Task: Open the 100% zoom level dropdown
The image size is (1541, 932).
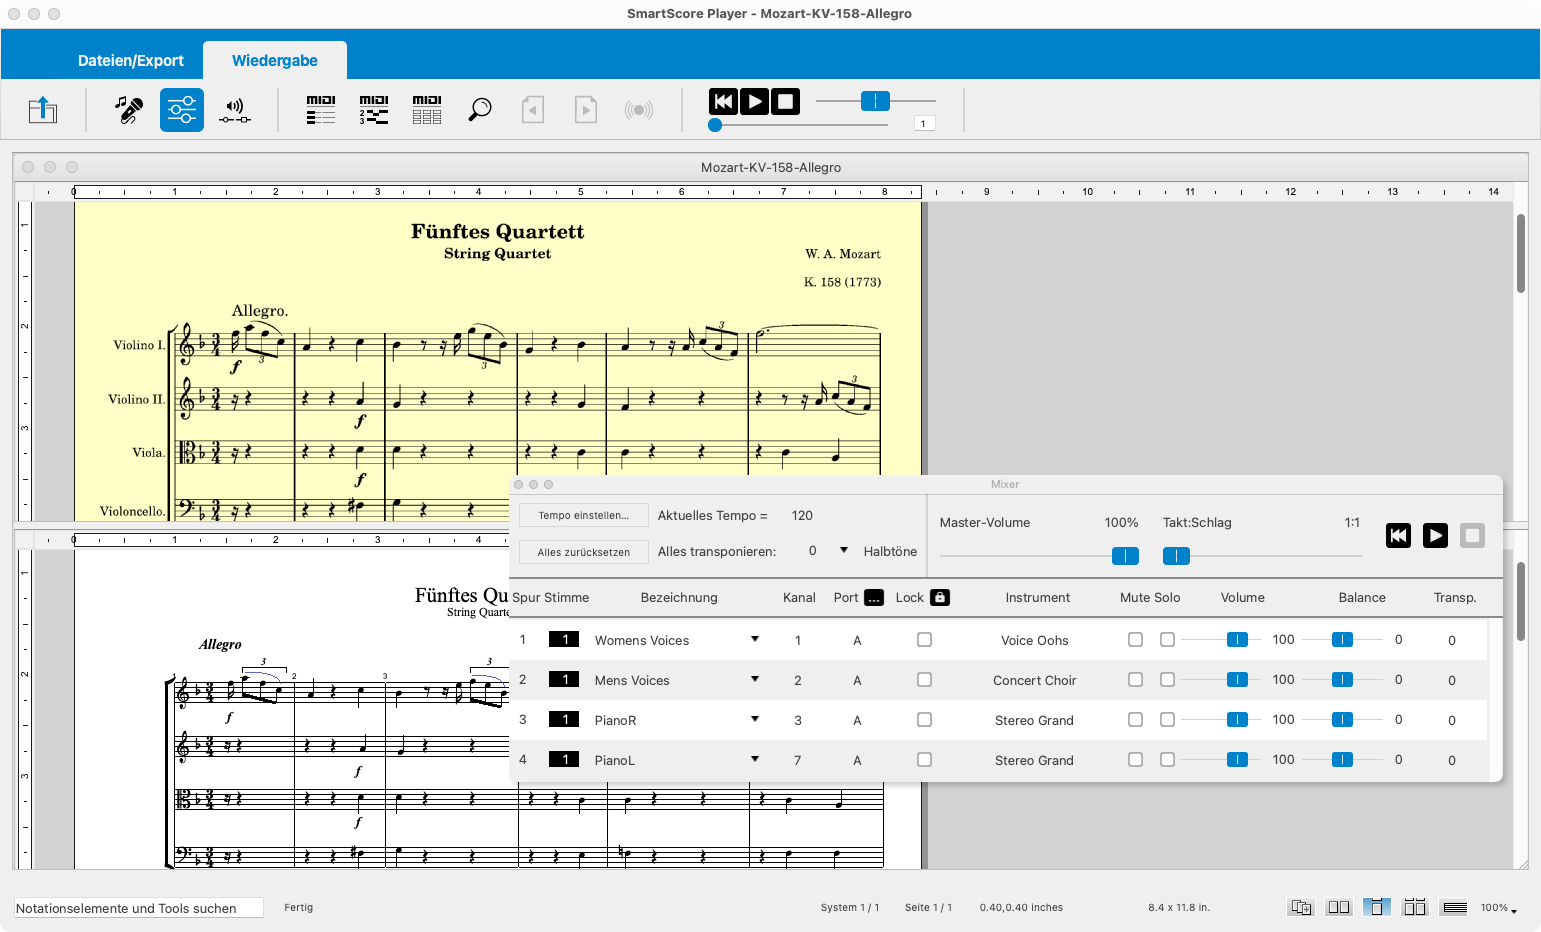Action: click(x=1499, y=908)
